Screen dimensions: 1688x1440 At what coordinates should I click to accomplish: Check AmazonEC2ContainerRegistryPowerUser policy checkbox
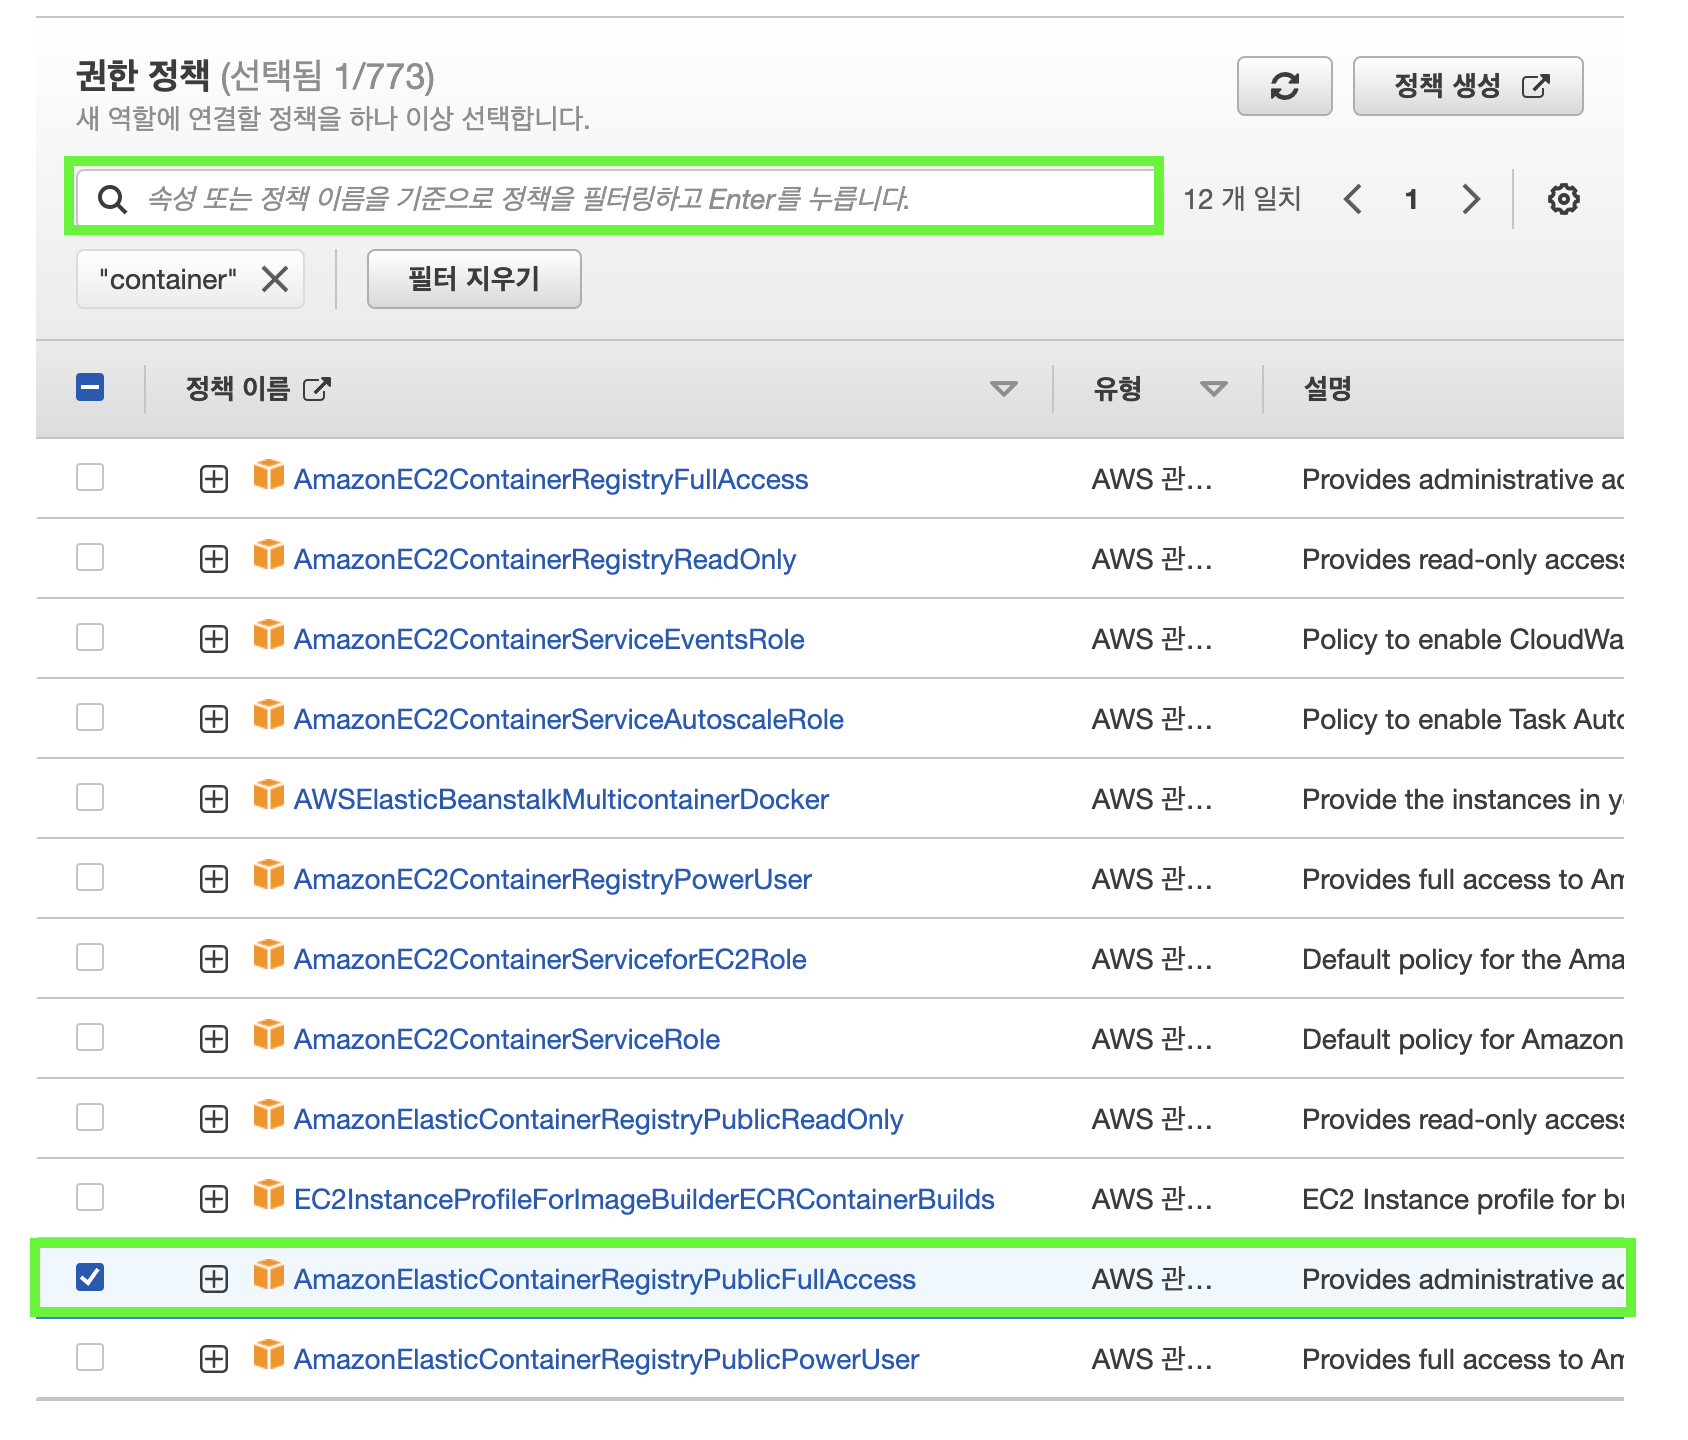(x=90, y=877)
